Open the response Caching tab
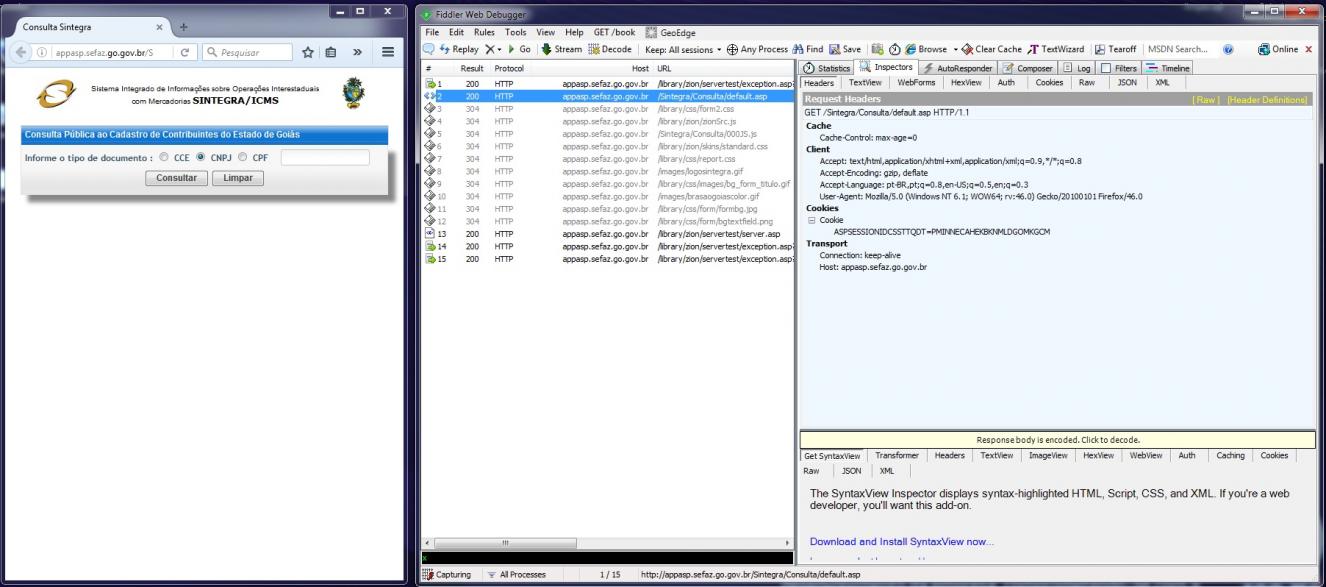Image resolution: width=1326 pixels, height=587 pixels. coord(1231,455)
